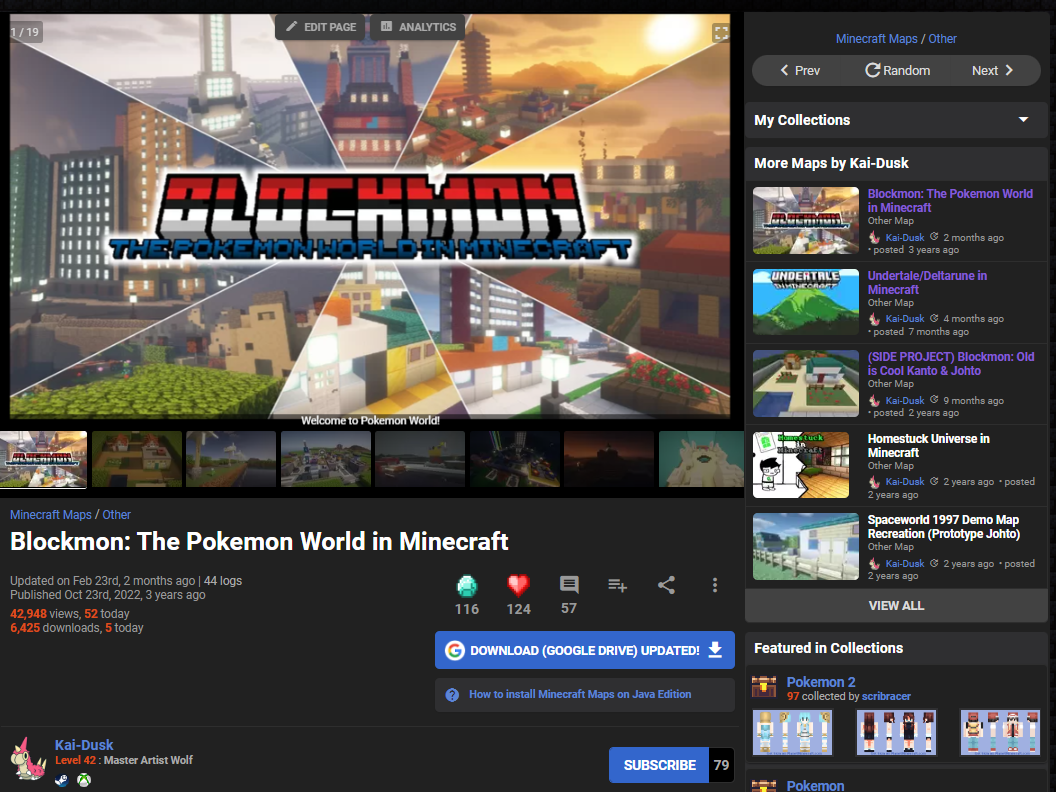Image resolution: width=1056 pixels, height=792 pixels.
Task: Subscribe to Kai-Dusk
Action: [x=658, y=764]
